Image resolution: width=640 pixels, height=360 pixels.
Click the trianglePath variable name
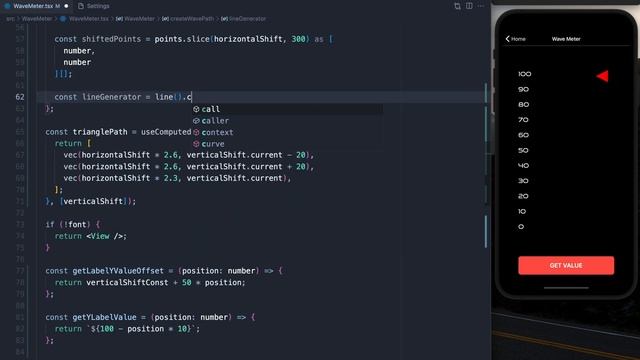[100, 132]
